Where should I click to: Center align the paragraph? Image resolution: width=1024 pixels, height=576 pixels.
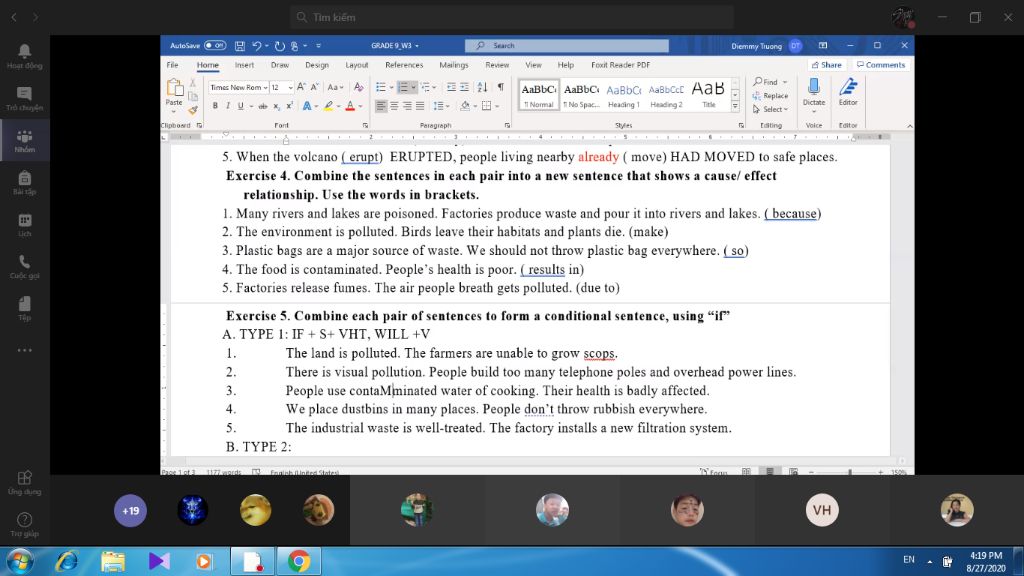coord(394,106)
